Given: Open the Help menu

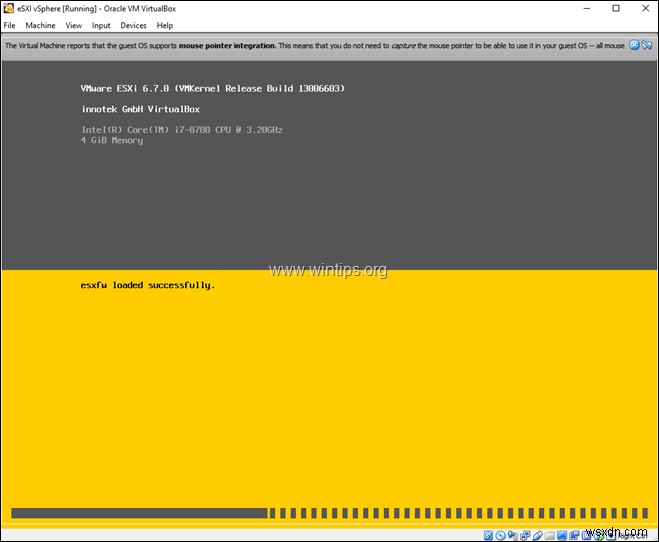Looking at the screenshot, I should pos(165,26).
